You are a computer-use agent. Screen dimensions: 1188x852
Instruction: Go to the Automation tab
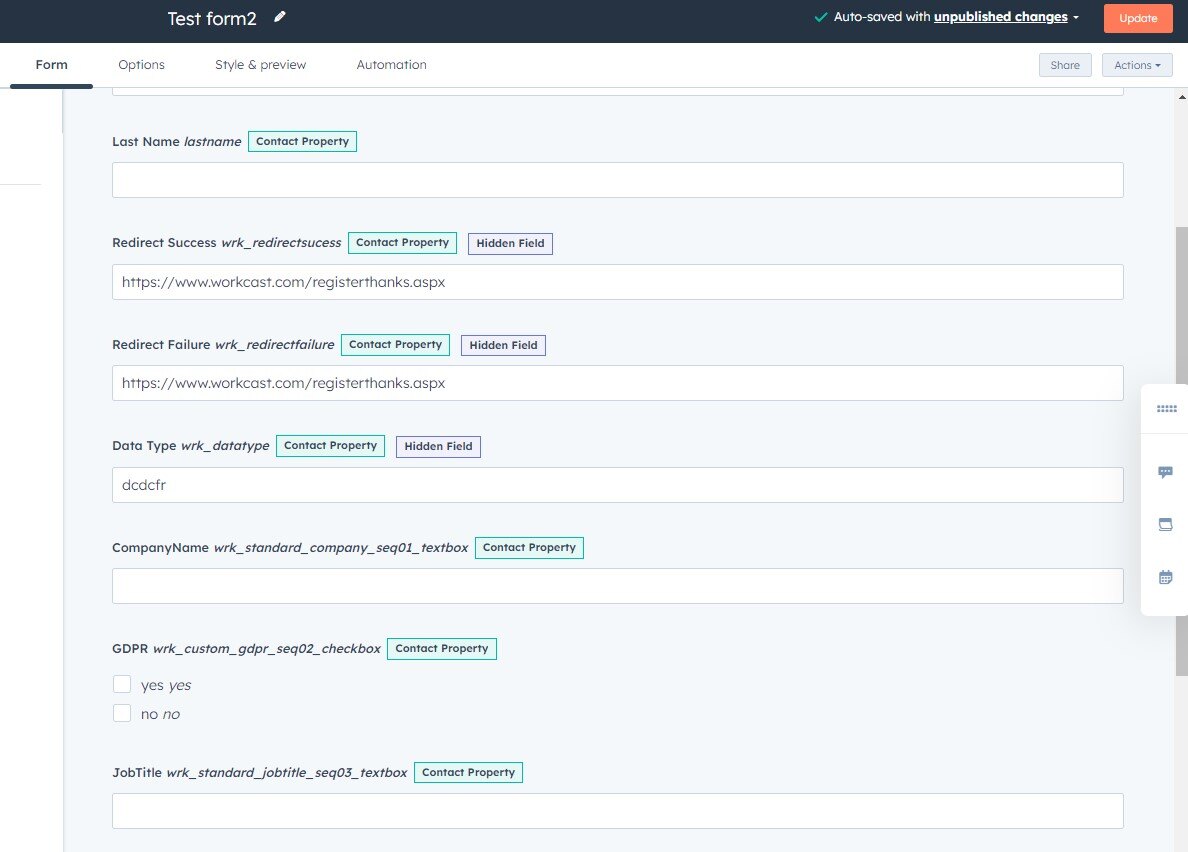391,65
